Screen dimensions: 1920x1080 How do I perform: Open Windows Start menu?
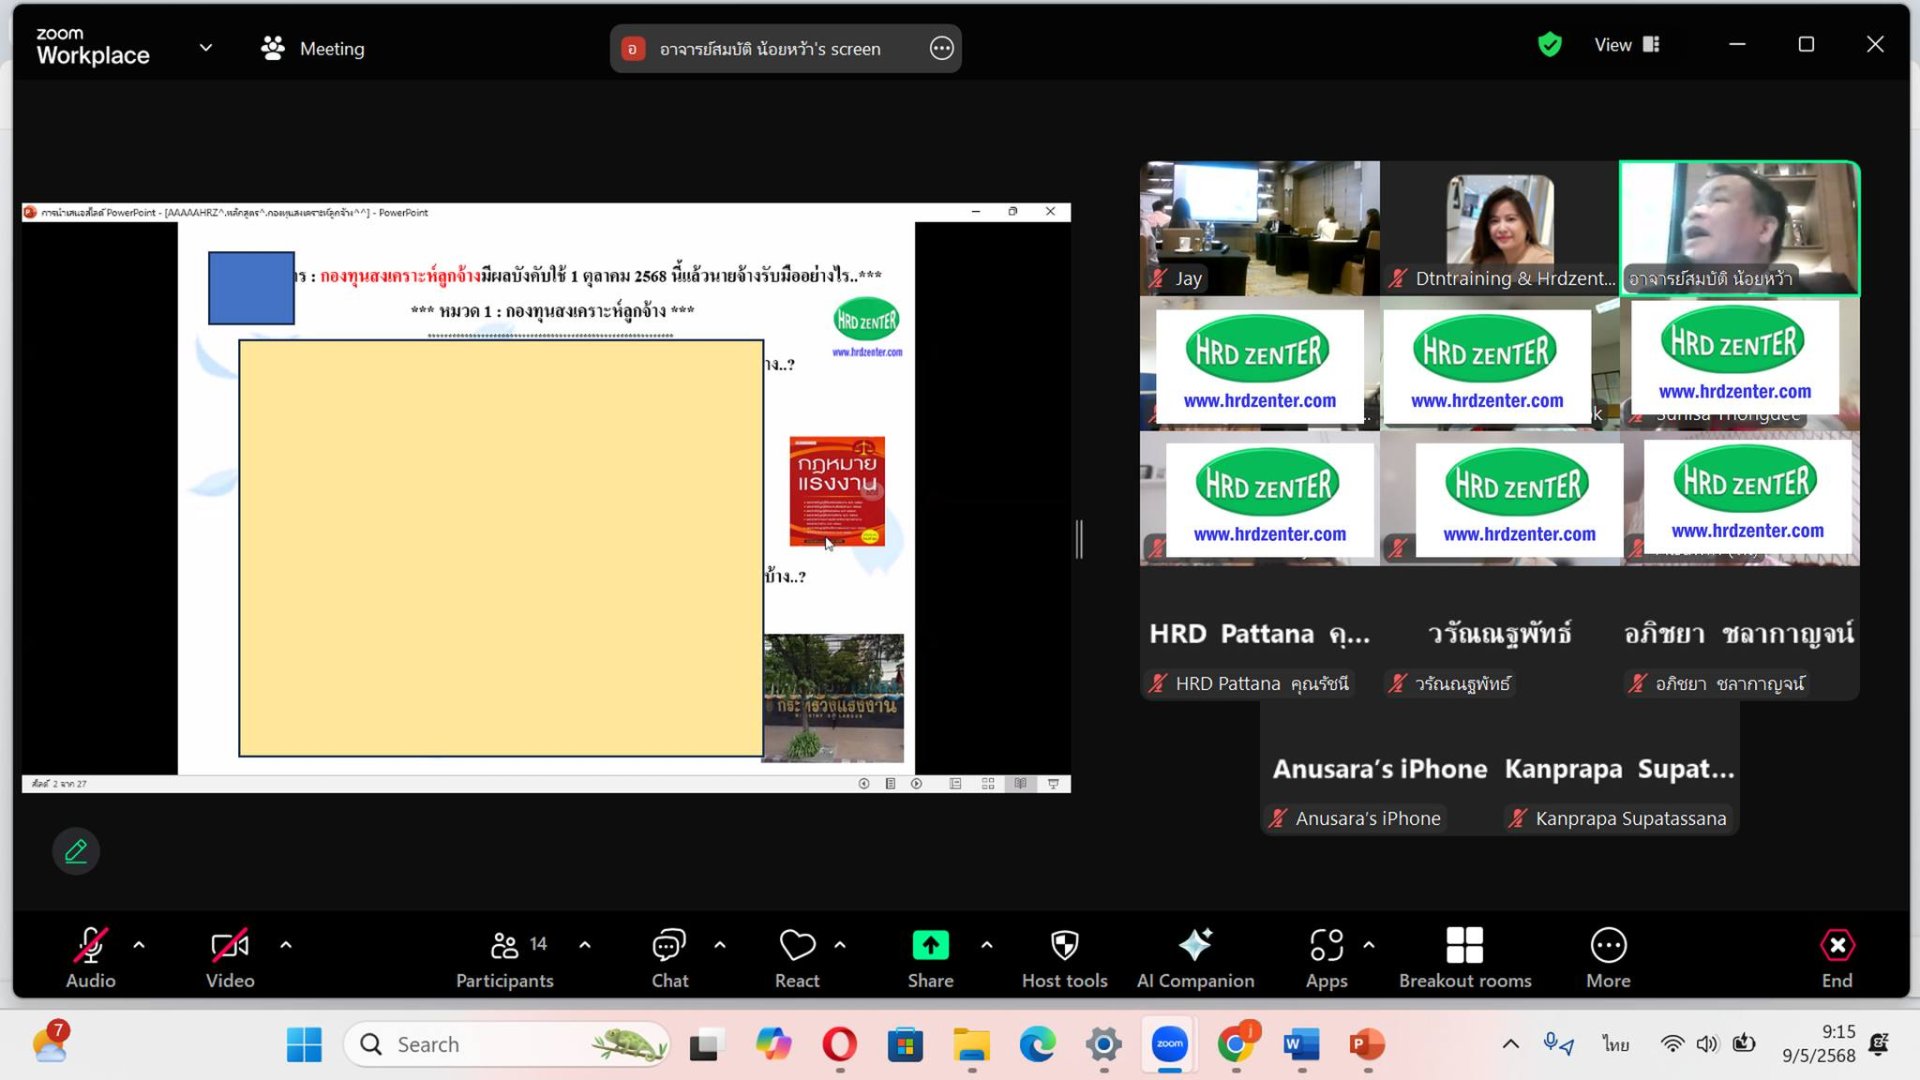pos(304,1045)
